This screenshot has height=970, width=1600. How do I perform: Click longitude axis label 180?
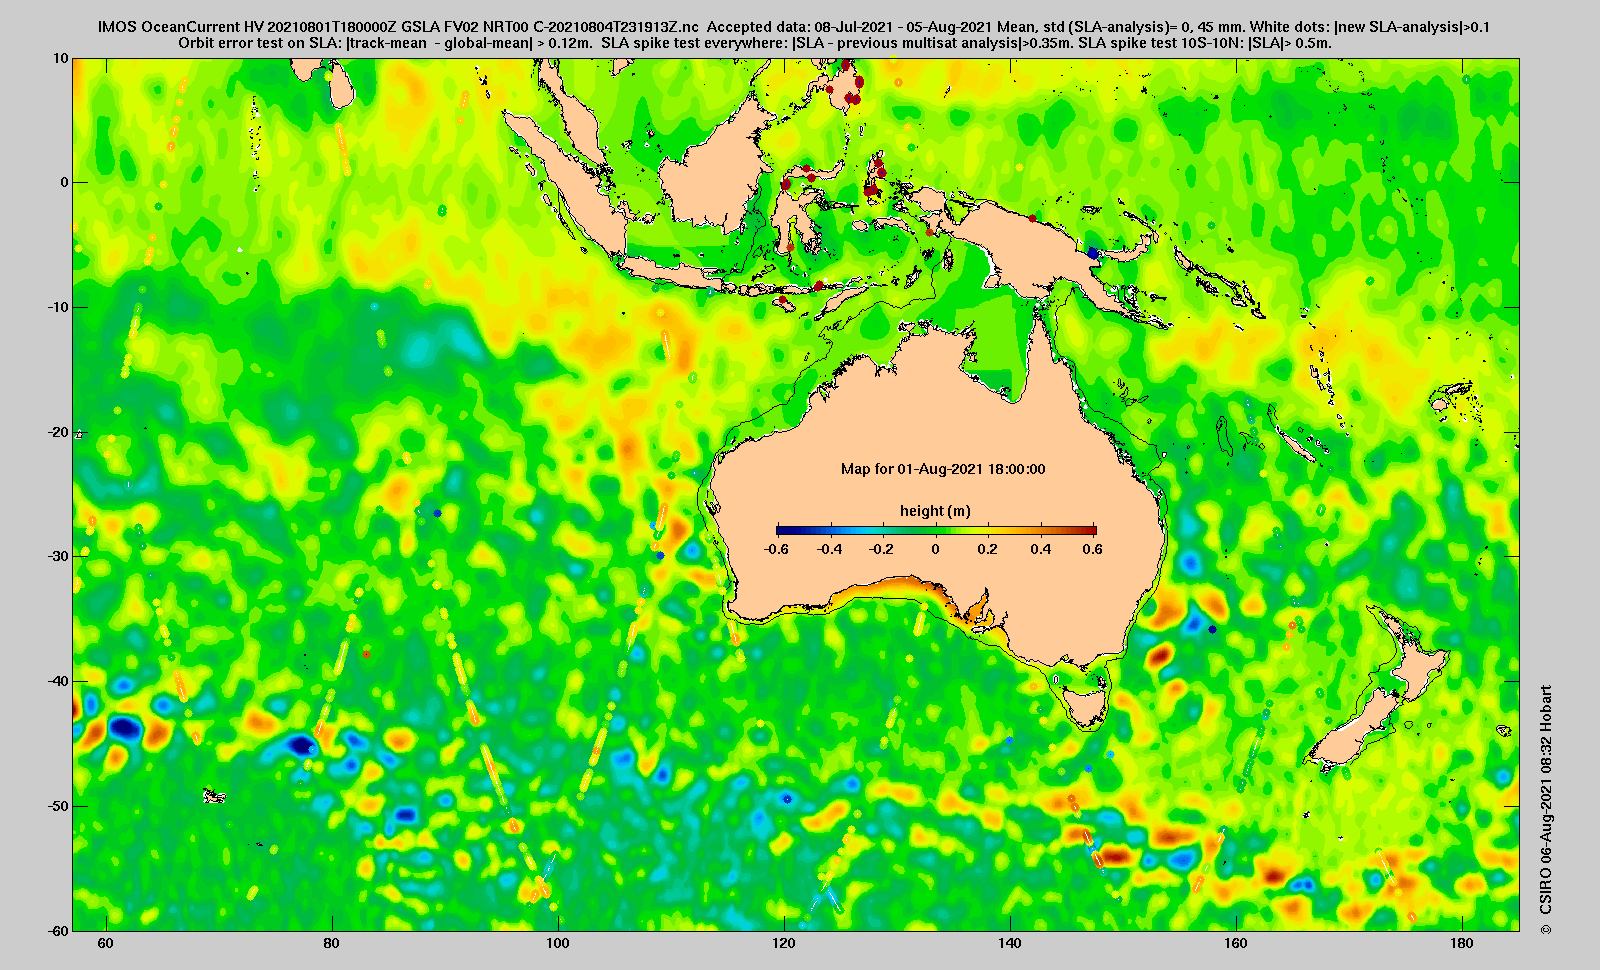pyautogui.click(x=1462, y=943)
